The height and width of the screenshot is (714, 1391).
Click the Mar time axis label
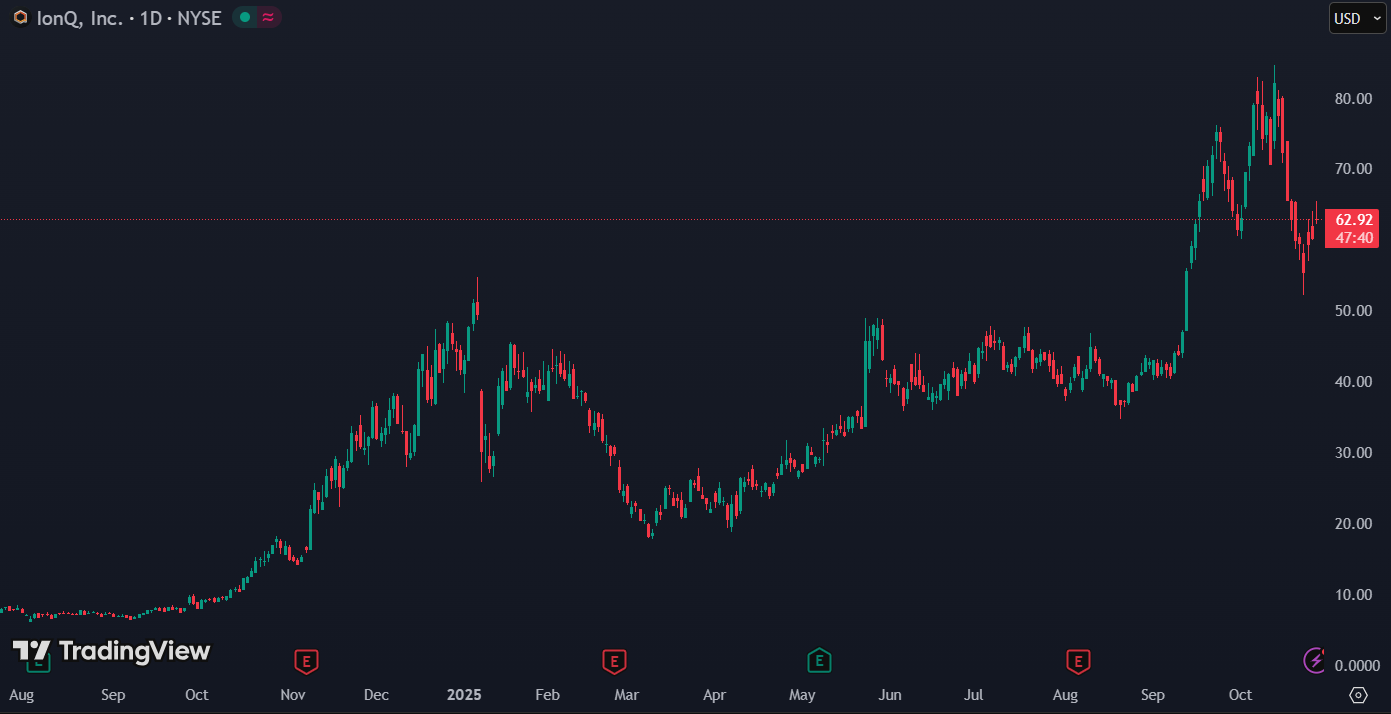click(627, 695)
